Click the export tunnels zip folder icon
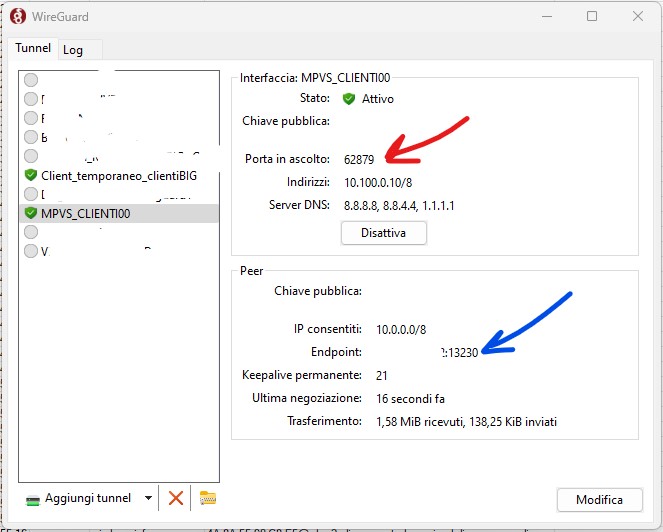 (208, 498)
